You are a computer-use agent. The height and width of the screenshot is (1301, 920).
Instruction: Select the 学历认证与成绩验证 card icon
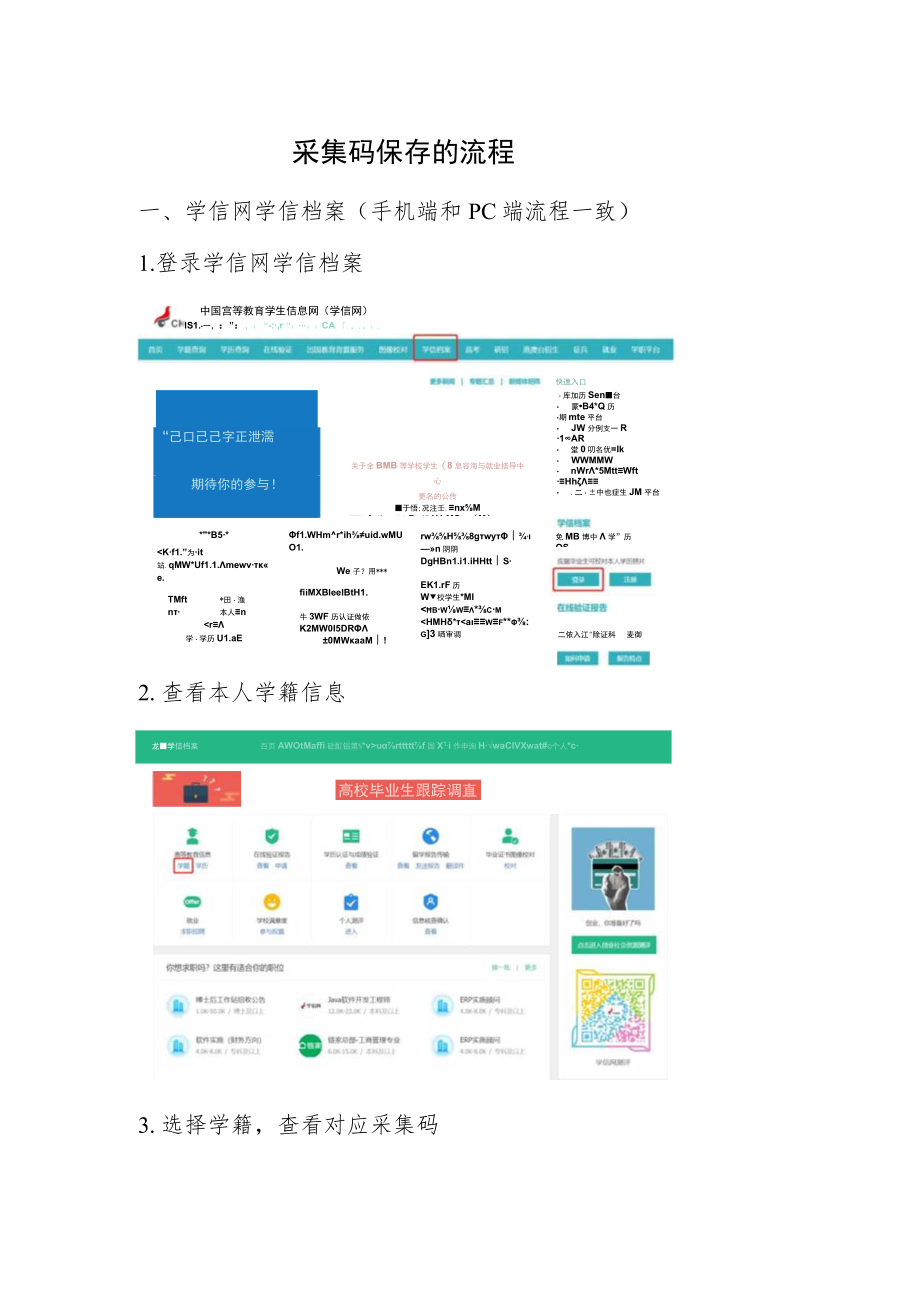pos(349,834)
